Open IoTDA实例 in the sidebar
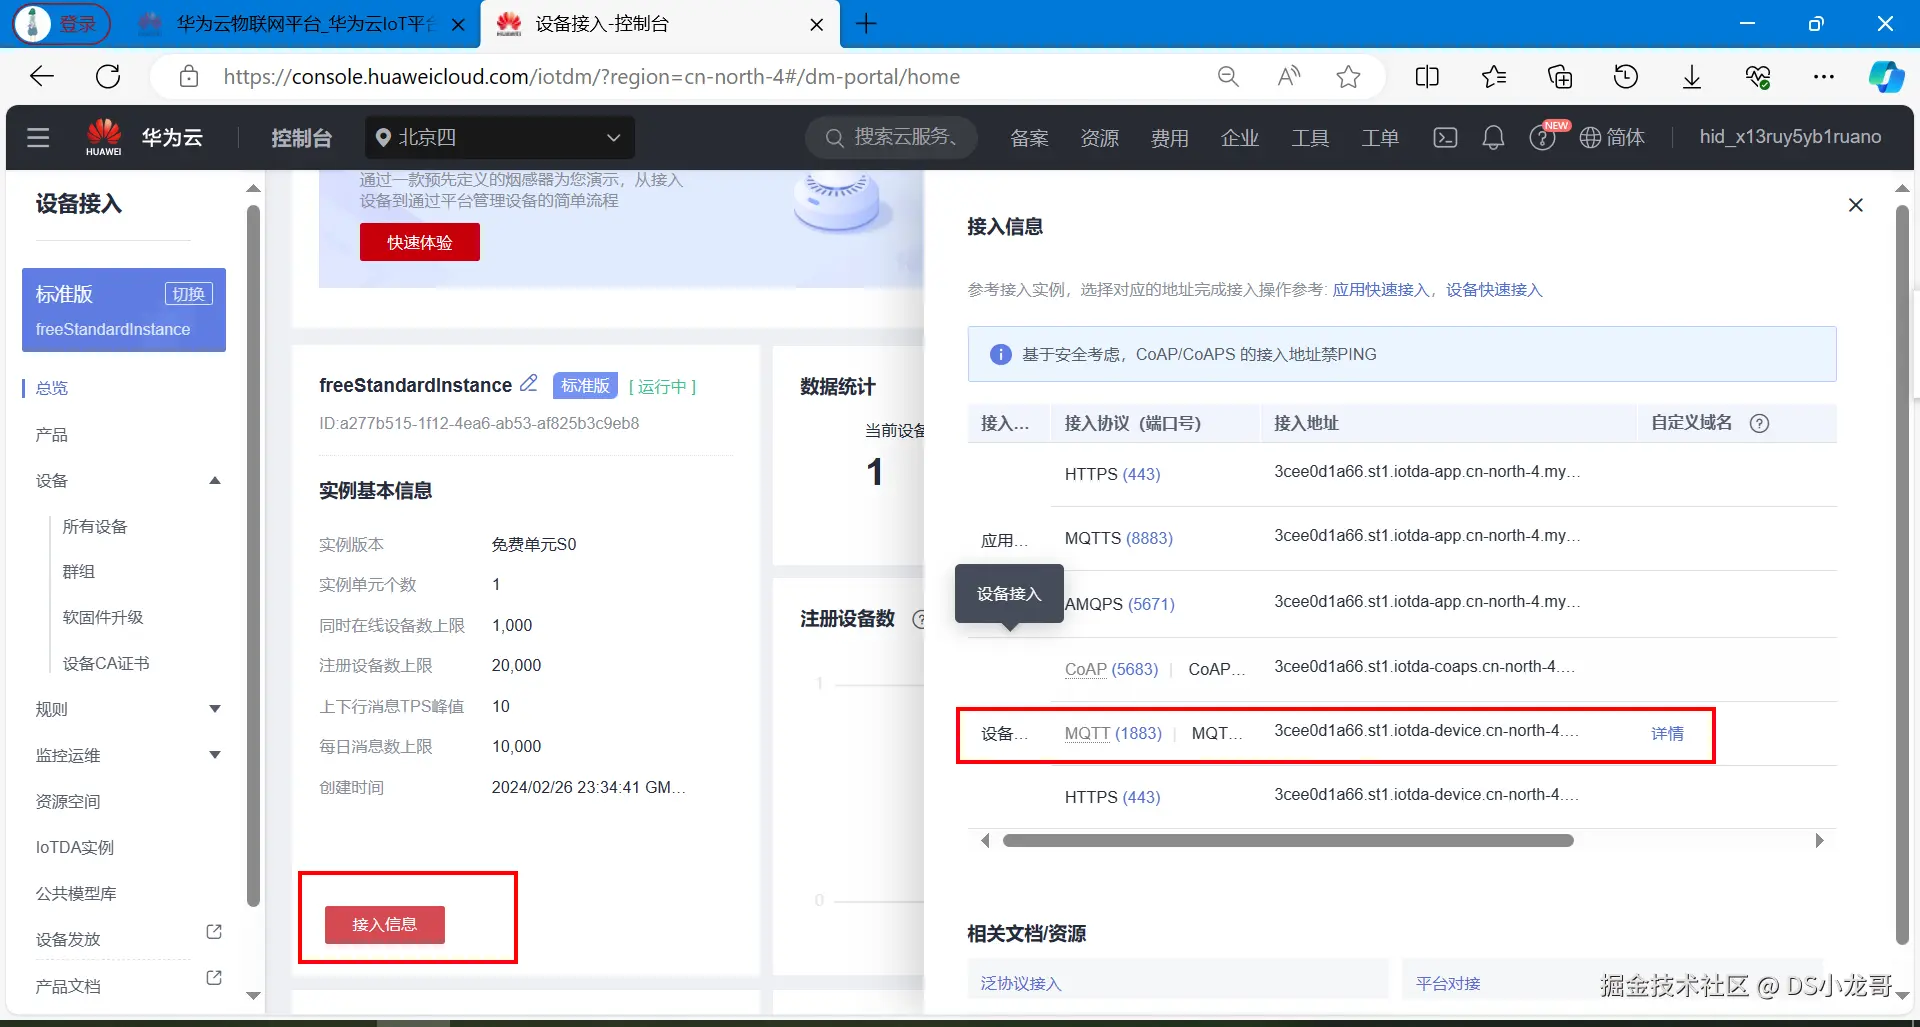This screenshot has width=1920, height=1027. point(75,848)
